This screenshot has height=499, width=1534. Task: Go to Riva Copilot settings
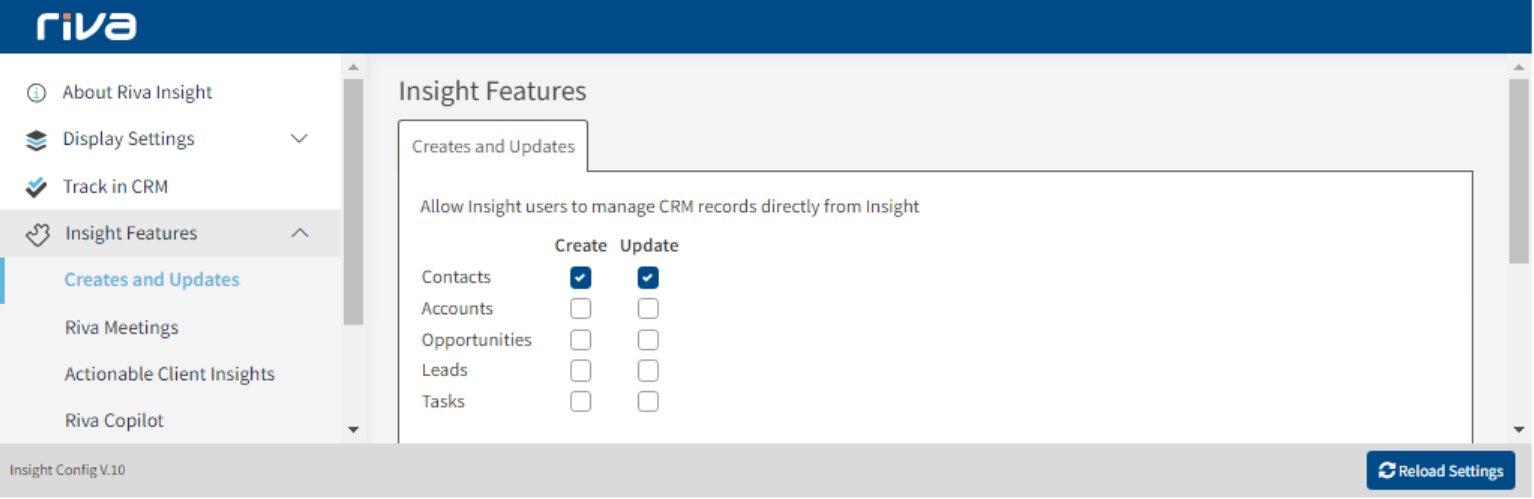point(114,421)
